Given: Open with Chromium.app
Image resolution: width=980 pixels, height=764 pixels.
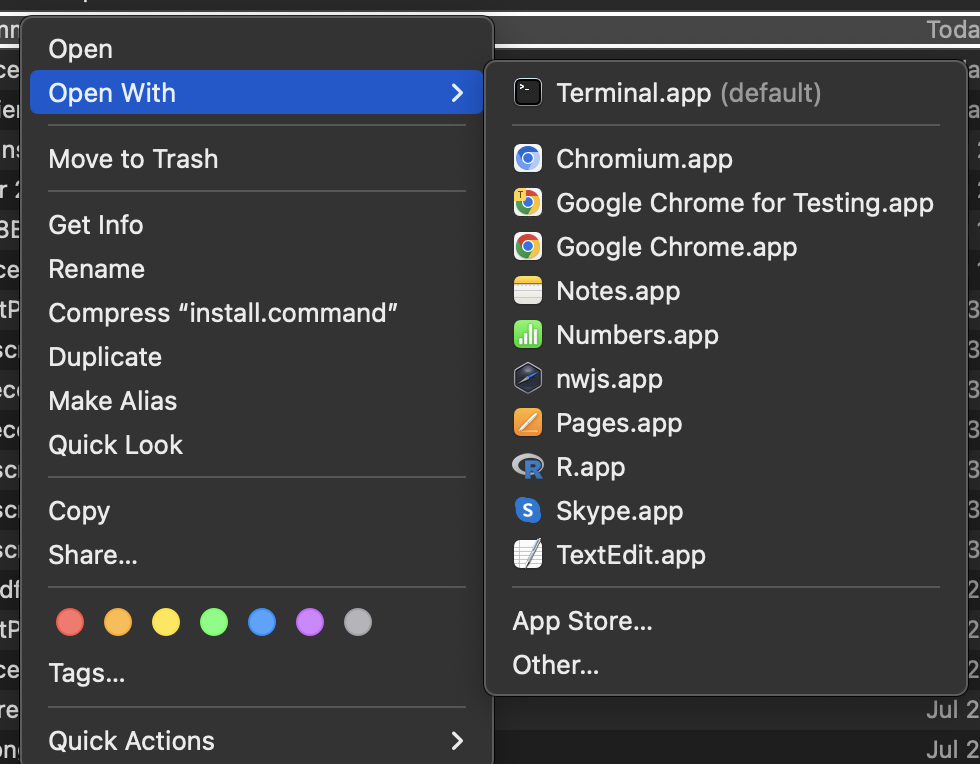Looking at the screenshot, I should pos(726,159).
